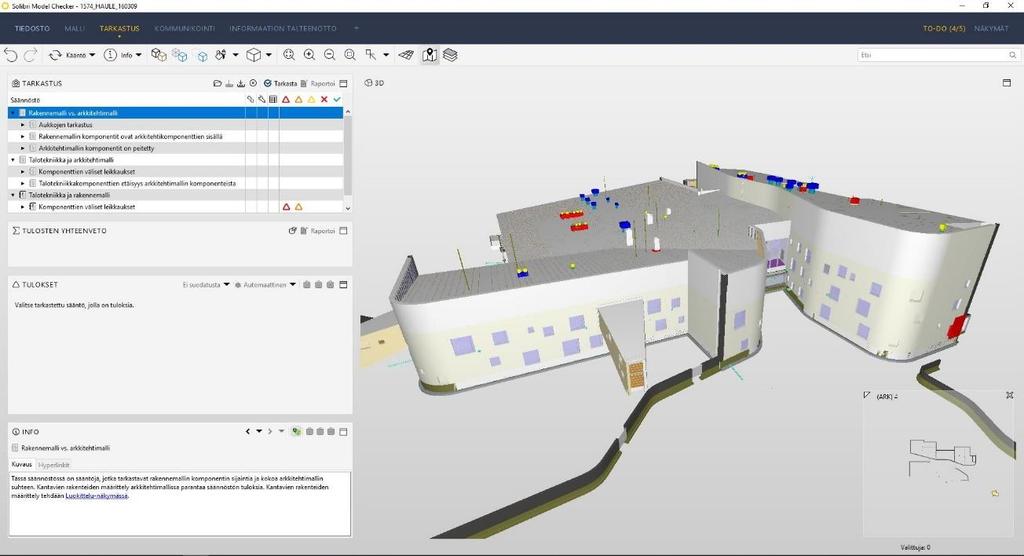This screenshot has height=556, width=1024.
Task: Close the (ARK) 4 minimap overlay
Action: tap(1010, 395)
